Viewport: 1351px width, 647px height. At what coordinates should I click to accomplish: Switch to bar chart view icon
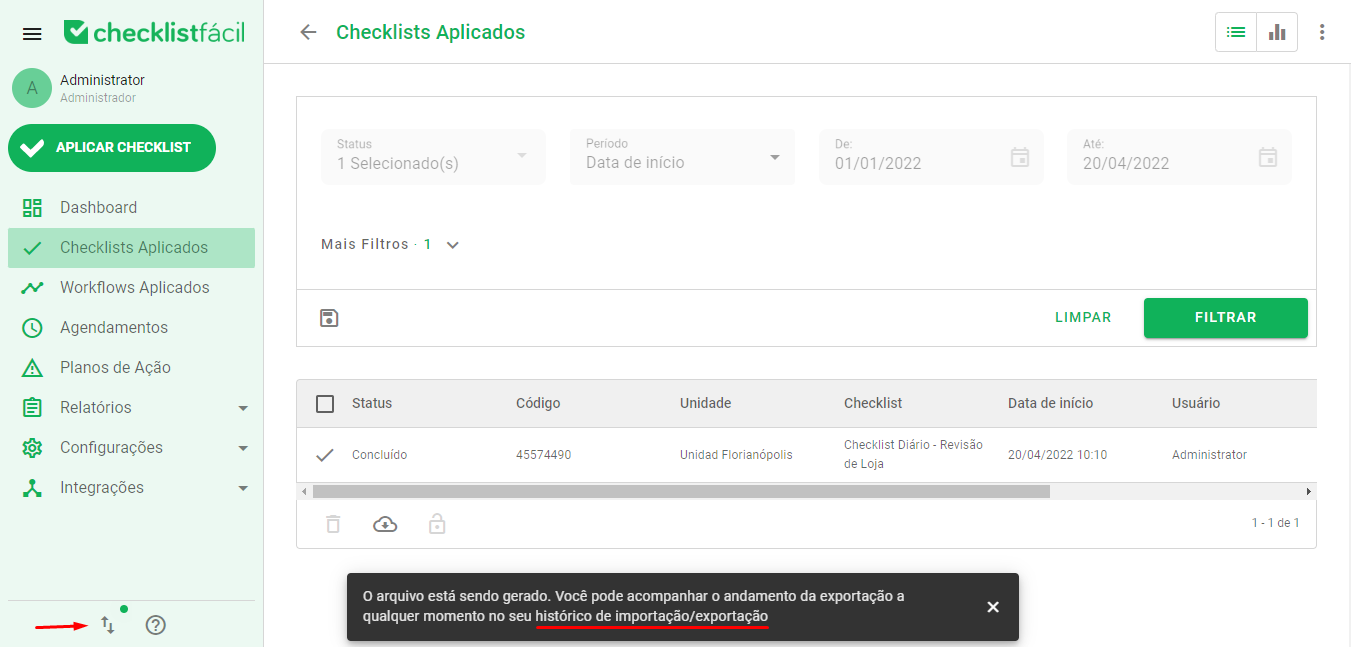click(x=1277, y=32)
